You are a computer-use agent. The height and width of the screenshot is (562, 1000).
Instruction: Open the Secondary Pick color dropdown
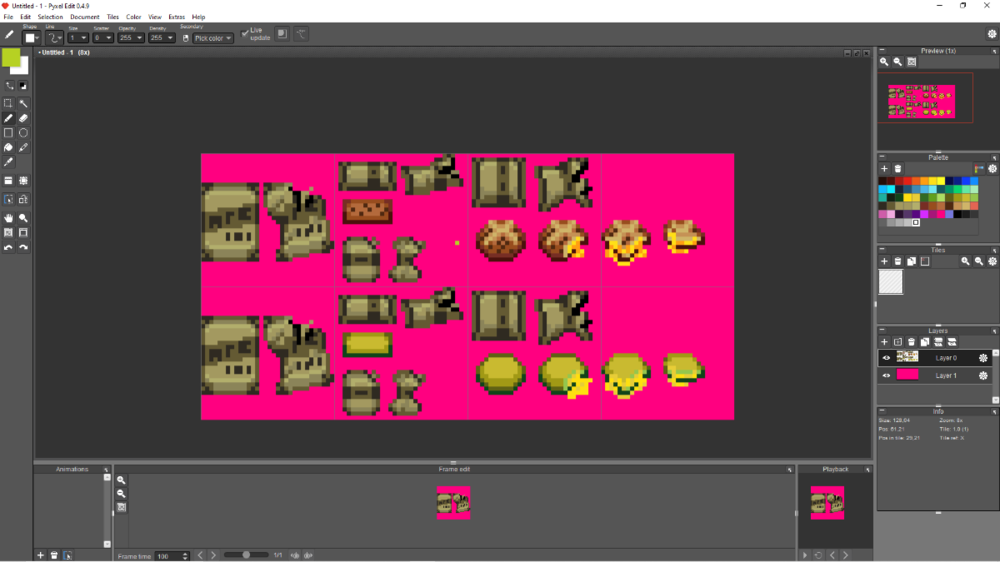(213, 38)
